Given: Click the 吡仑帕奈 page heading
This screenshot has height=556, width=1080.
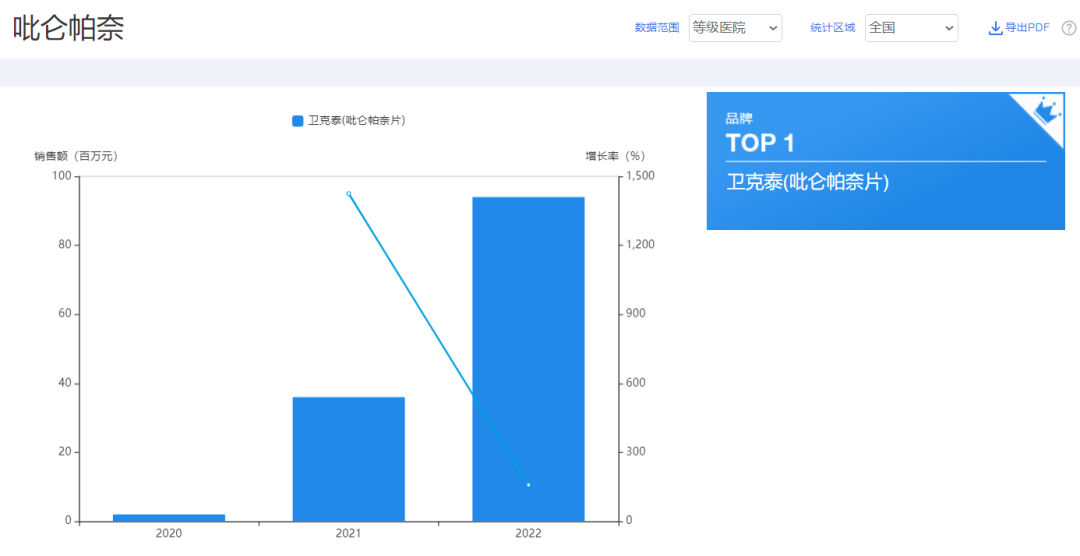Looking at the screenshot, I should 69,28.
